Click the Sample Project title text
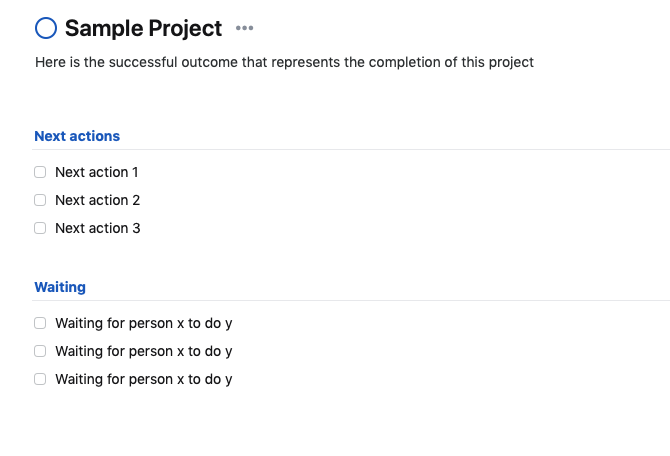Screen dimensions: 670x456 (x=143, y=29)
